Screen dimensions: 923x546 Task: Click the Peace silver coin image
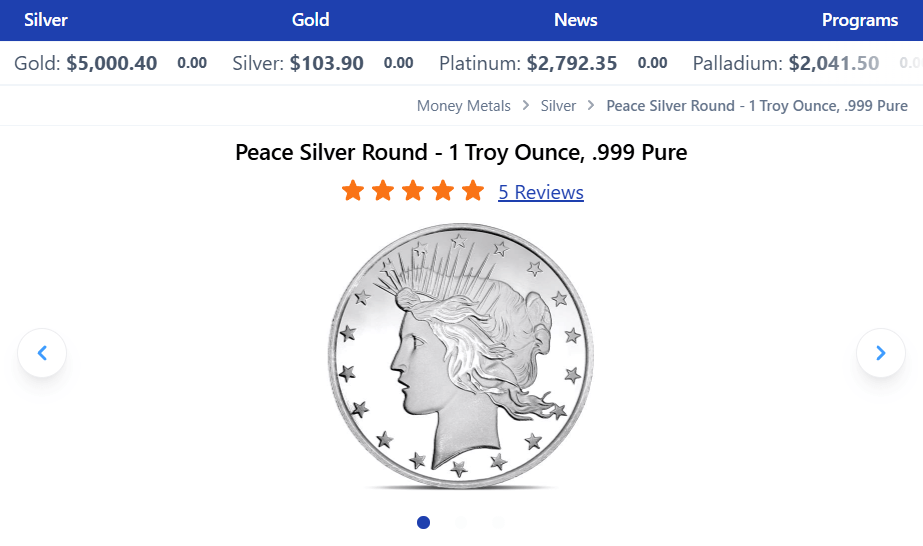click(x=460, y=356)
